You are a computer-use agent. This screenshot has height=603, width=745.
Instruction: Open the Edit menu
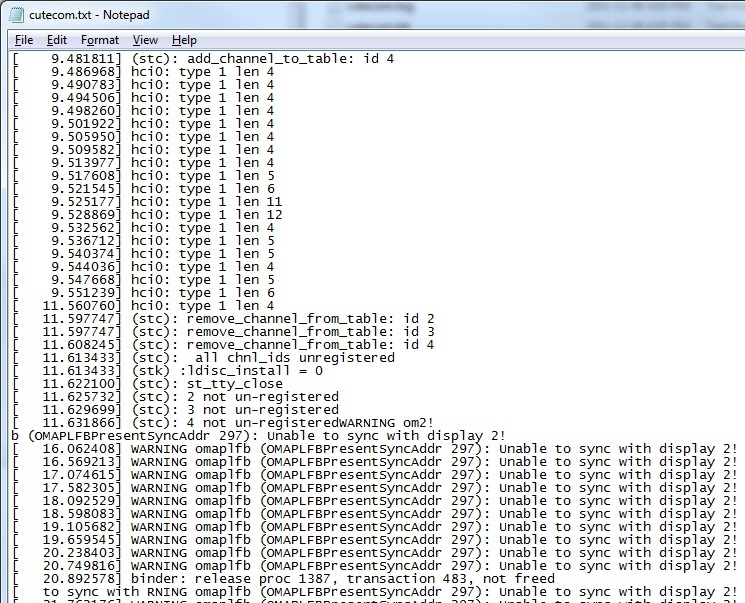[57, 40]
